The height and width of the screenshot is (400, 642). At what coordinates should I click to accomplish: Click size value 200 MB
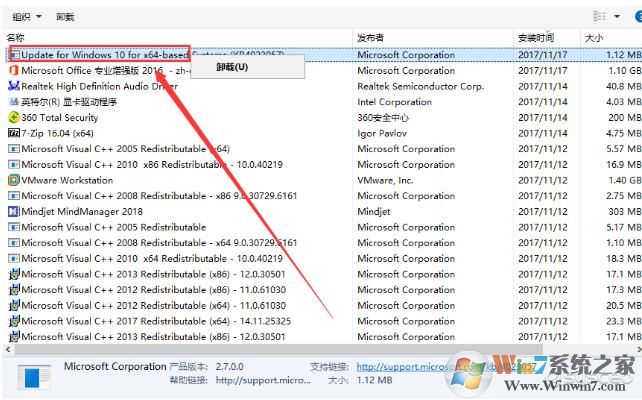624,118
